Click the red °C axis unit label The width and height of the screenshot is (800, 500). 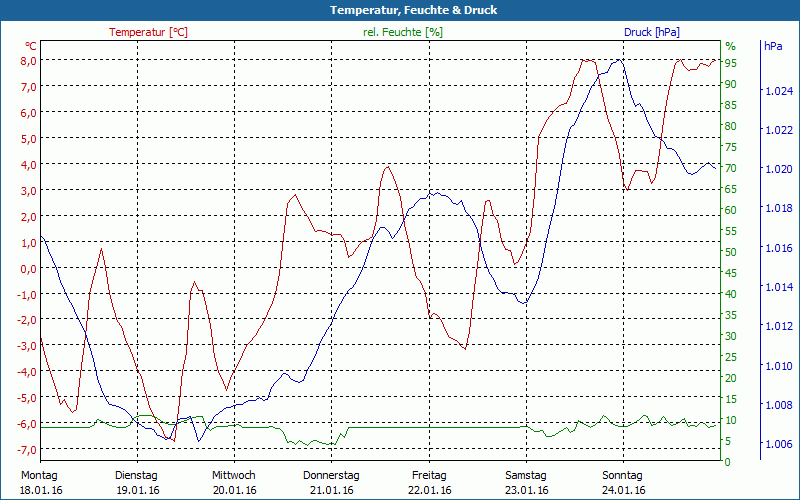pyautogui.click(x=31, y=46)
